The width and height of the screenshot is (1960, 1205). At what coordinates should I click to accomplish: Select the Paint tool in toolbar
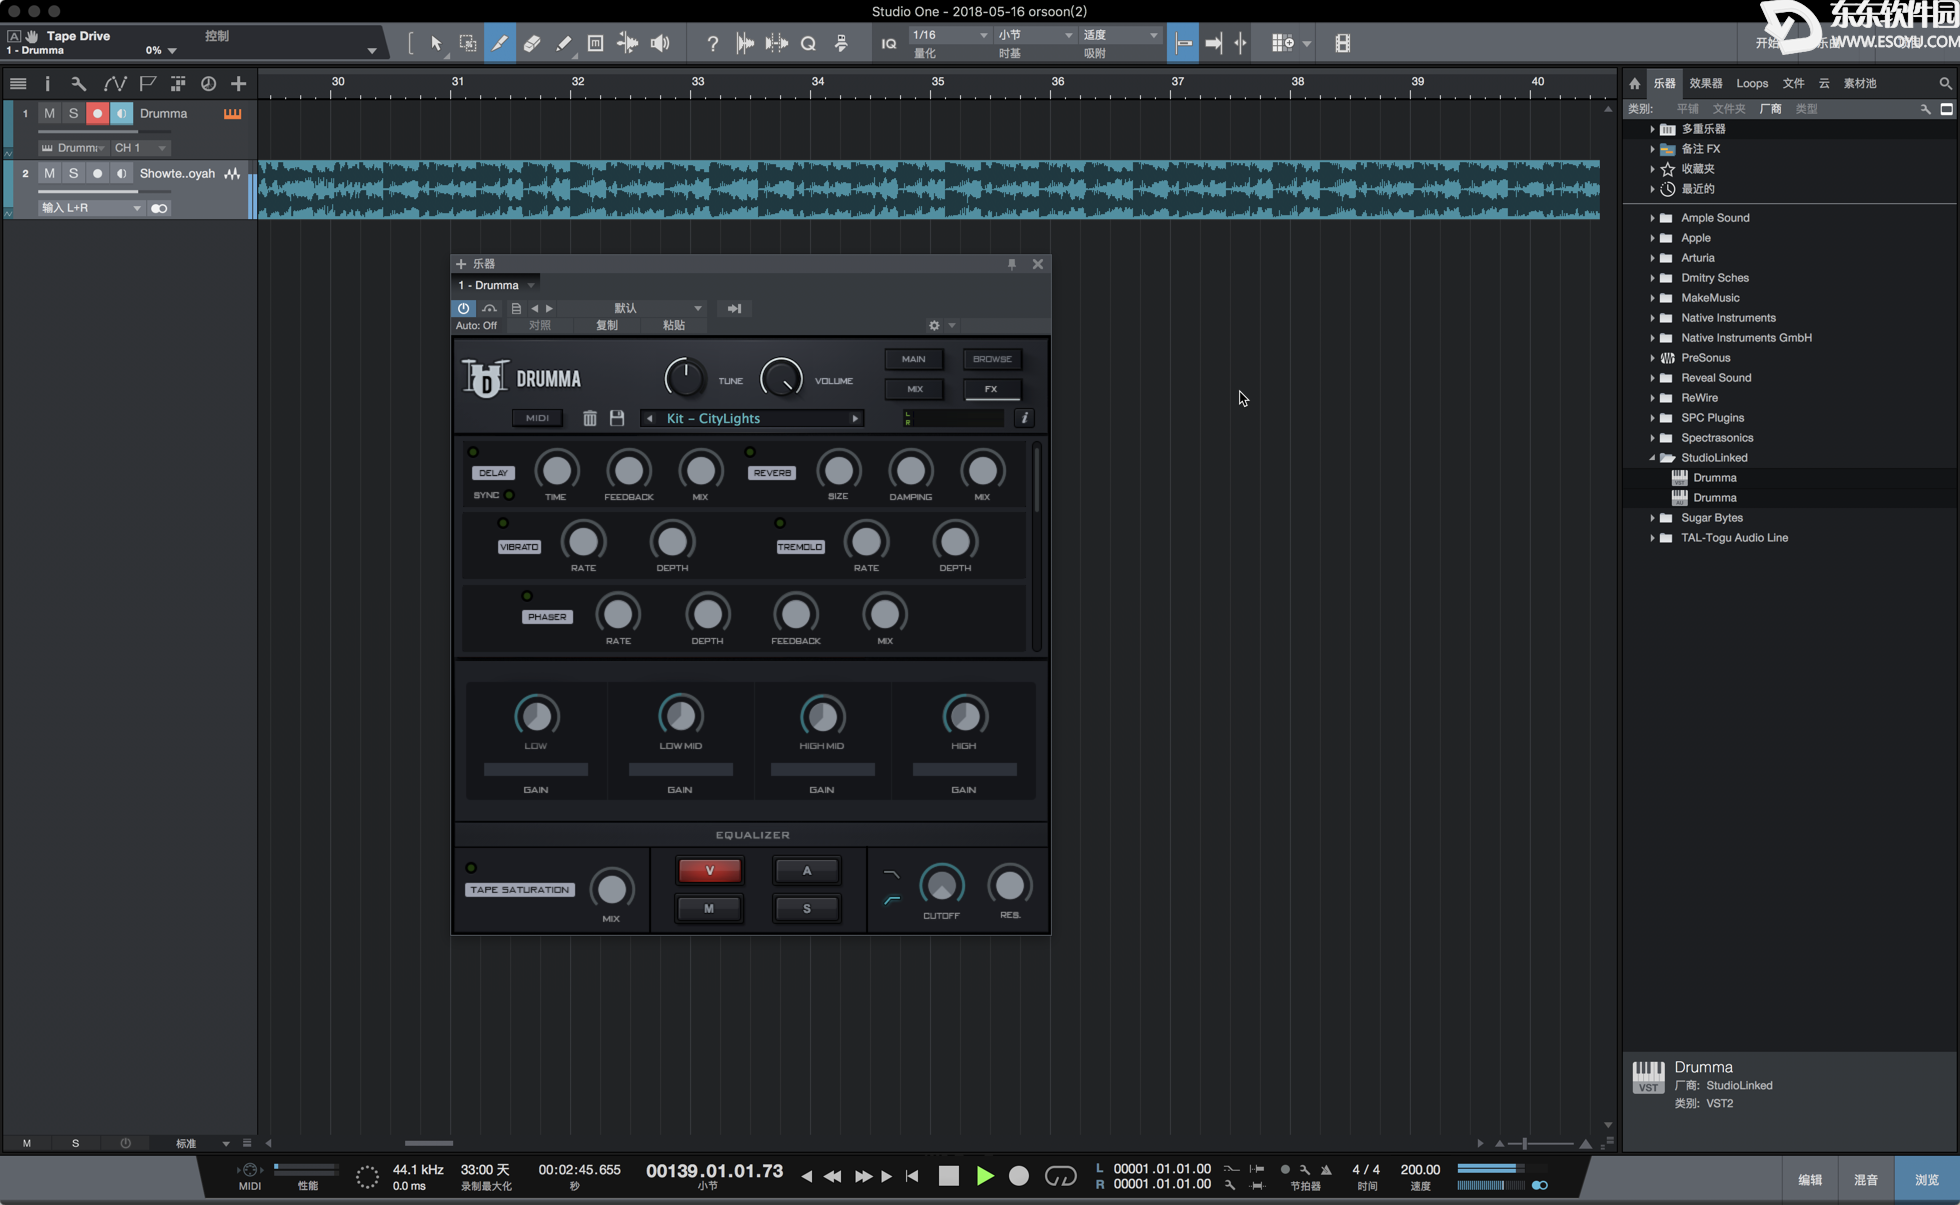(x=564, y=43)
